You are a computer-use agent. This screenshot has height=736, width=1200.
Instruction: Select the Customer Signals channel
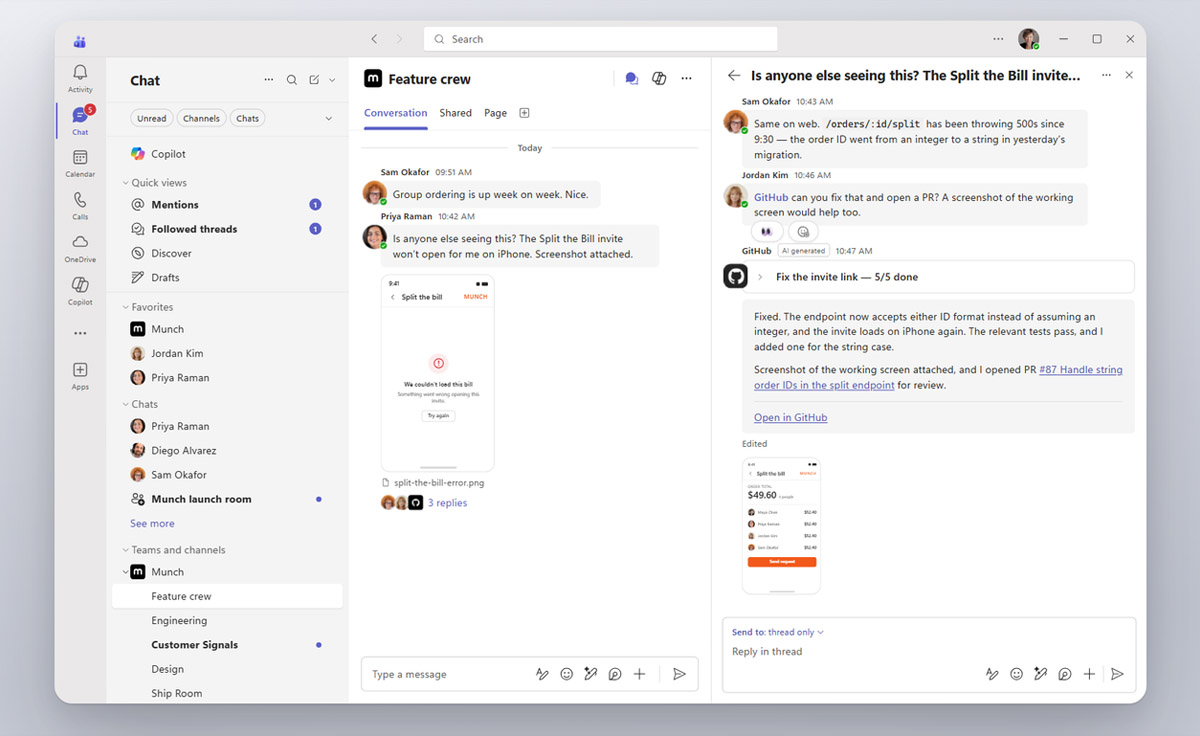[x=227, y=645]
